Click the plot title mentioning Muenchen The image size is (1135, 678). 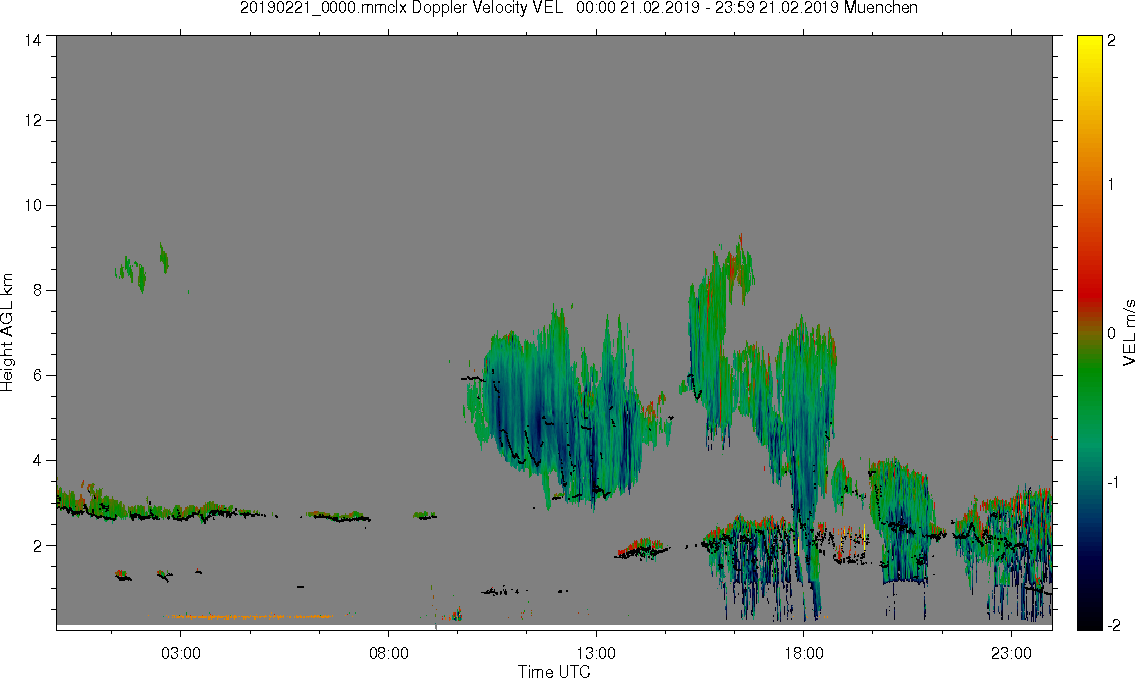[578, 8]
